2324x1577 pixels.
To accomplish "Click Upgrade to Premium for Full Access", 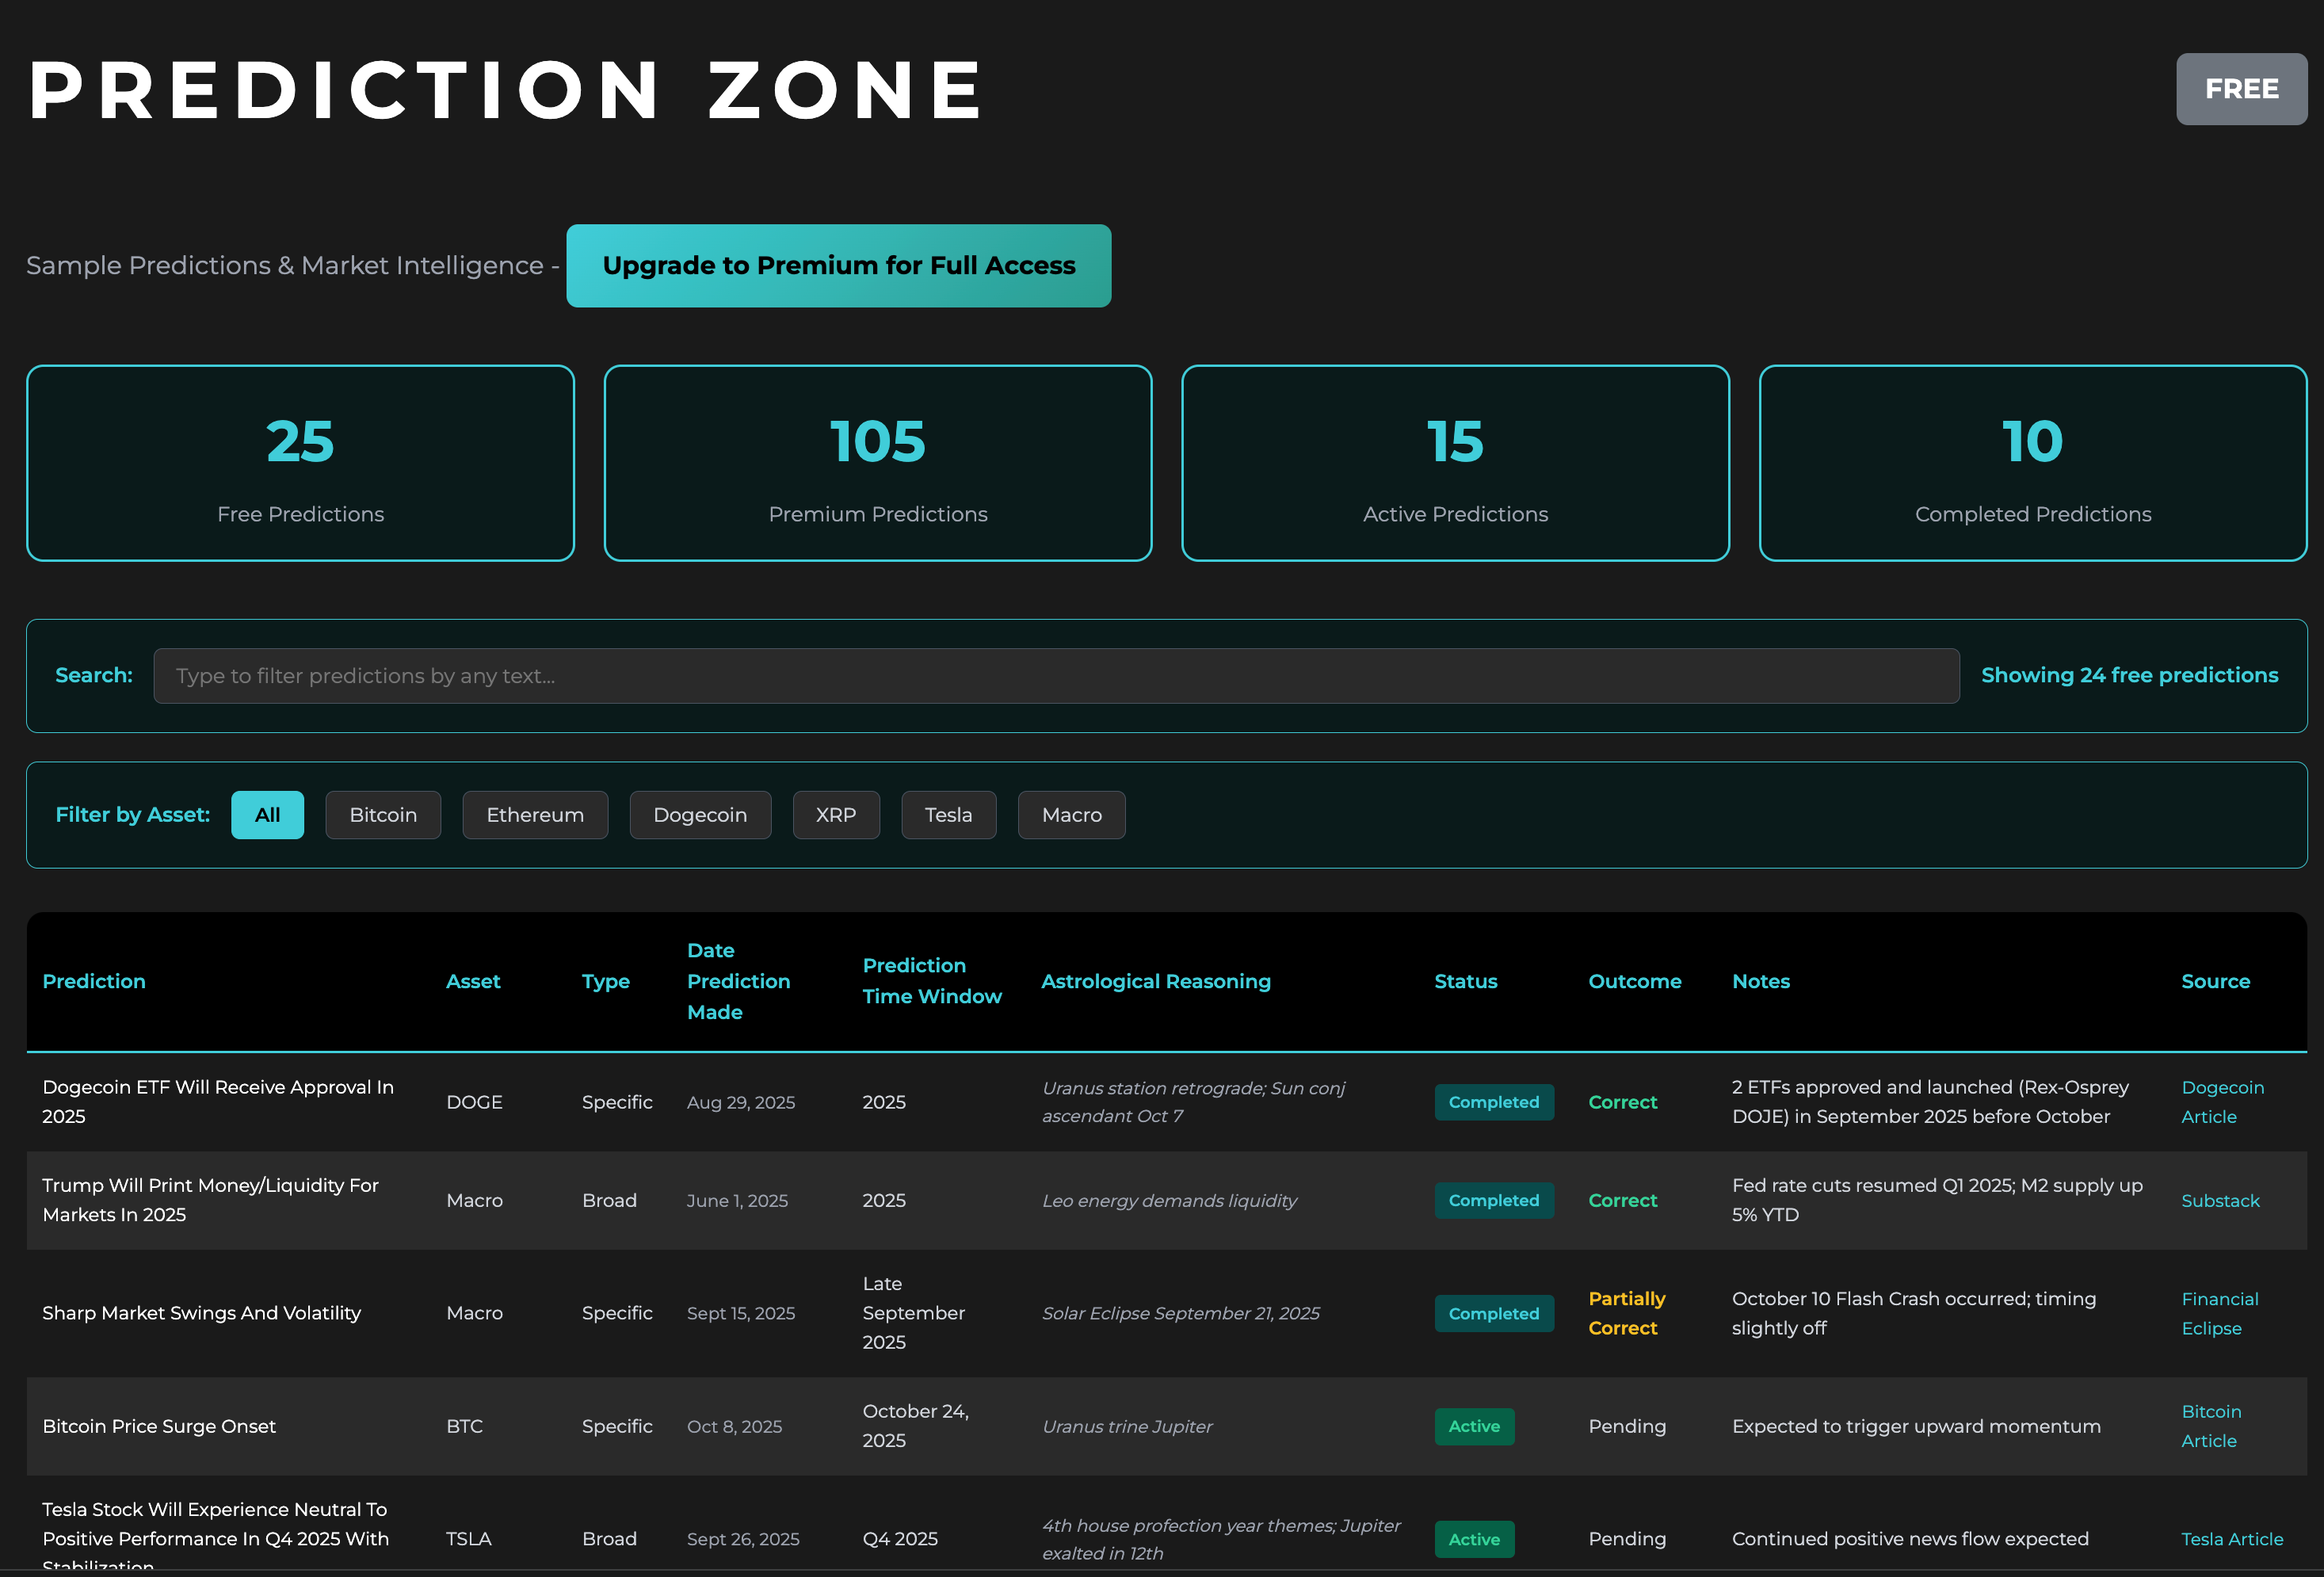I will (838, 266).
